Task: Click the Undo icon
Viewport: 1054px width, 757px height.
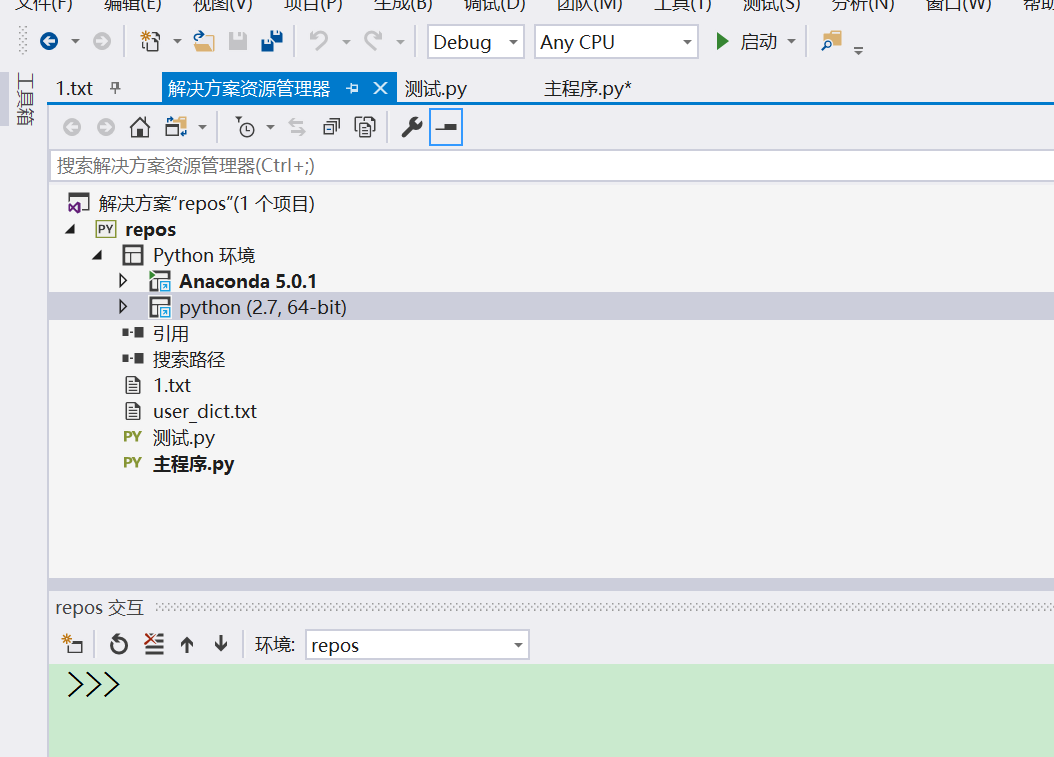Action: click(x=319, y=42)
